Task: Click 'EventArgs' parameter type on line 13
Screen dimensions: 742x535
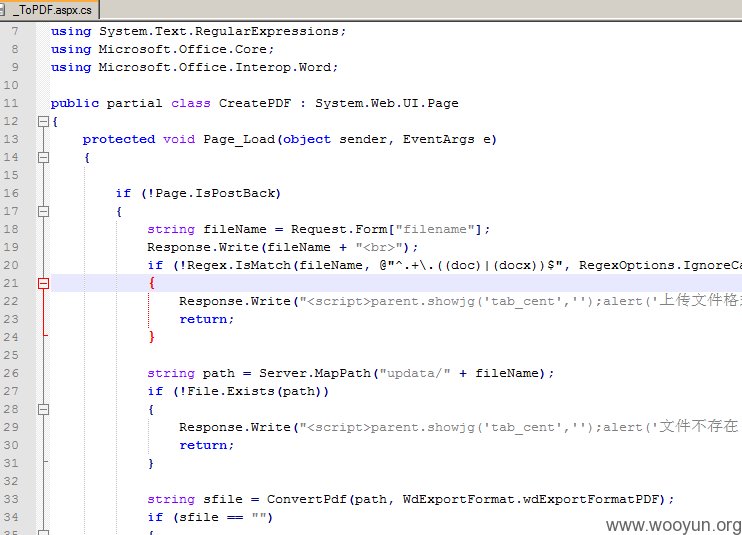Action: 438,140
